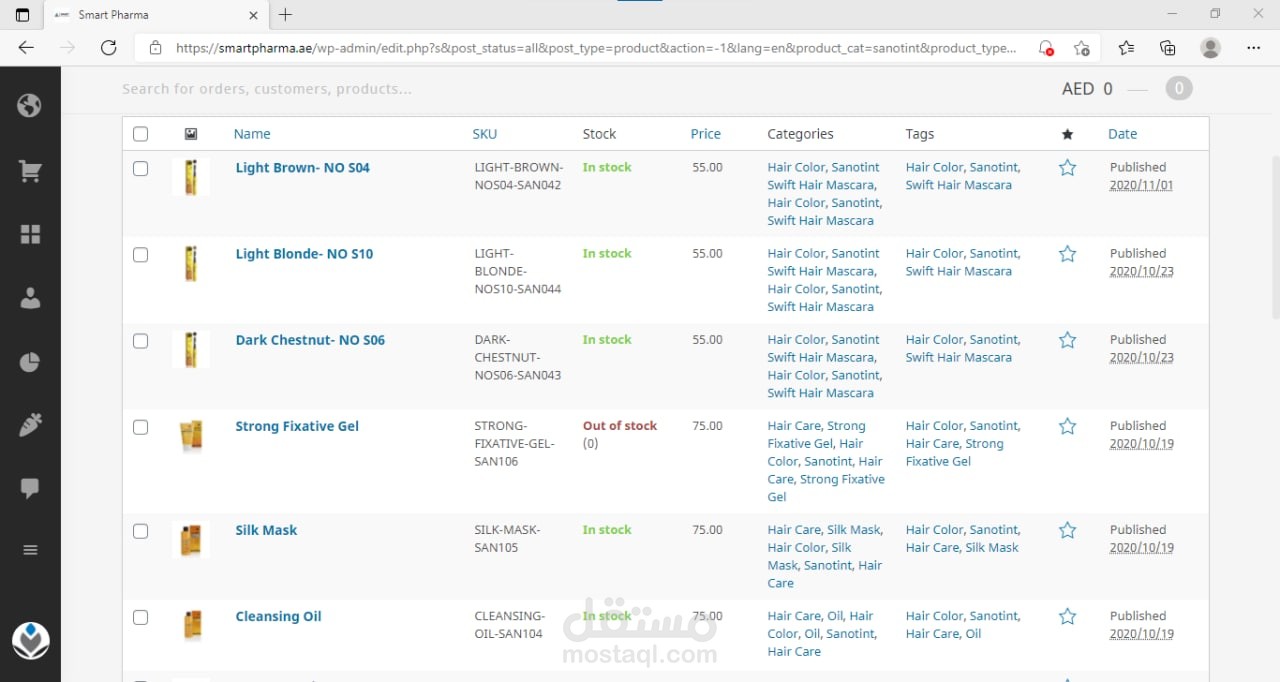
Task: Close the Smart Pharma tab
Action: (x=253, y=15)
